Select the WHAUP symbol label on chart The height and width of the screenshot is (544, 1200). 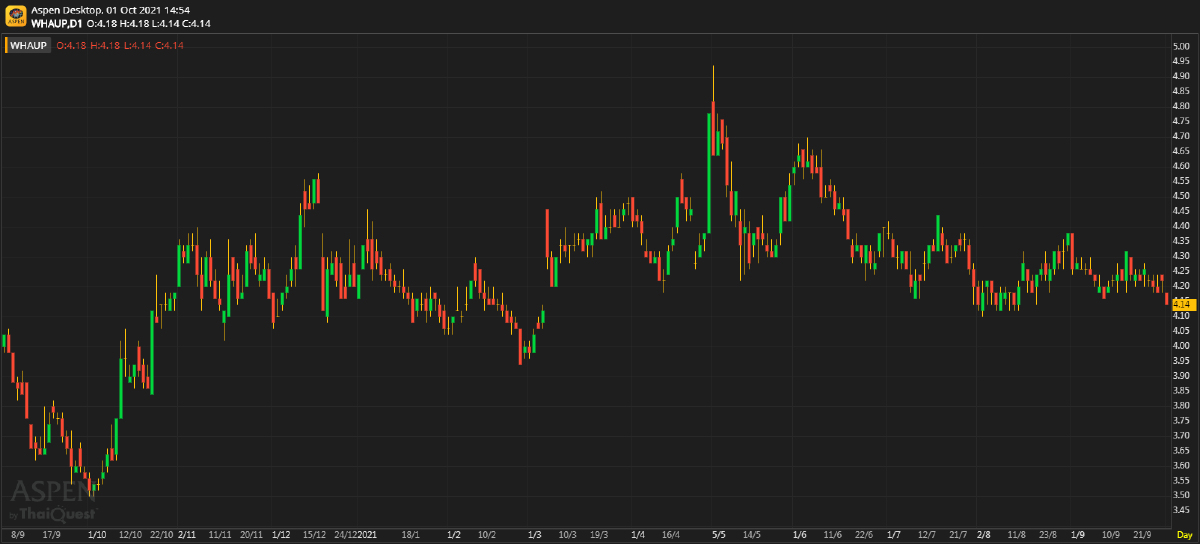pyautogui.click(x=30, y=45)
